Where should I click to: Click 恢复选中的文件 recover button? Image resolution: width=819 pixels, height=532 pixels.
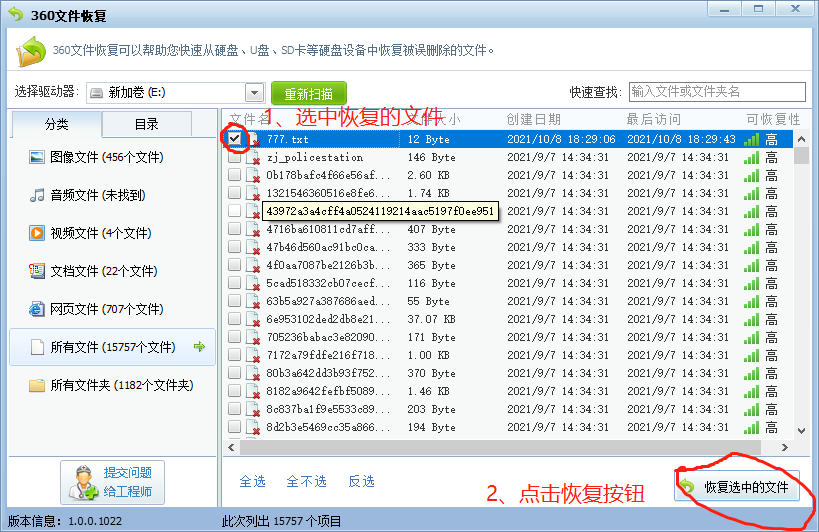tap(737, 487)
